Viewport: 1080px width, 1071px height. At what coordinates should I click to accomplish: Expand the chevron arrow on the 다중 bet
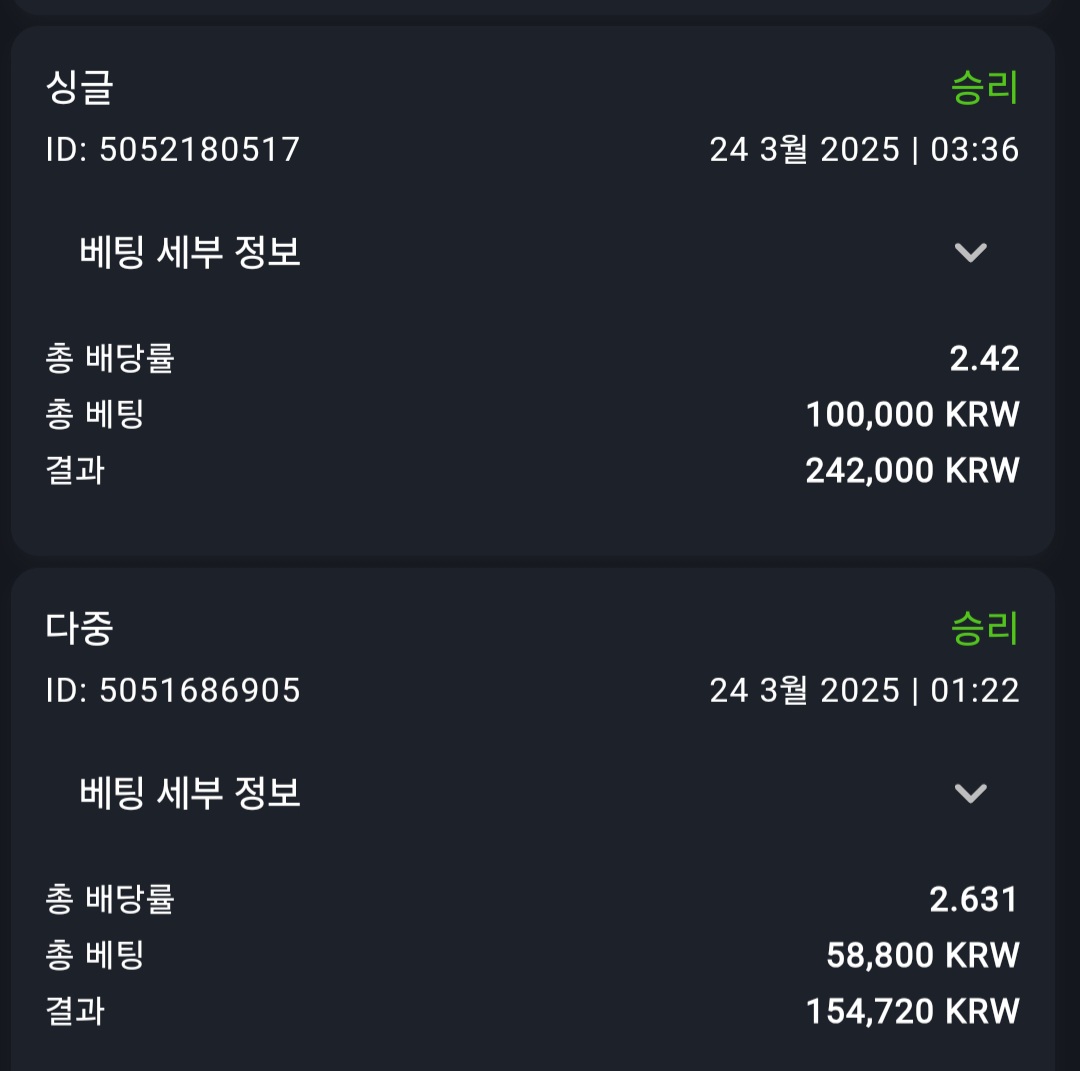[x=970, y=794]
